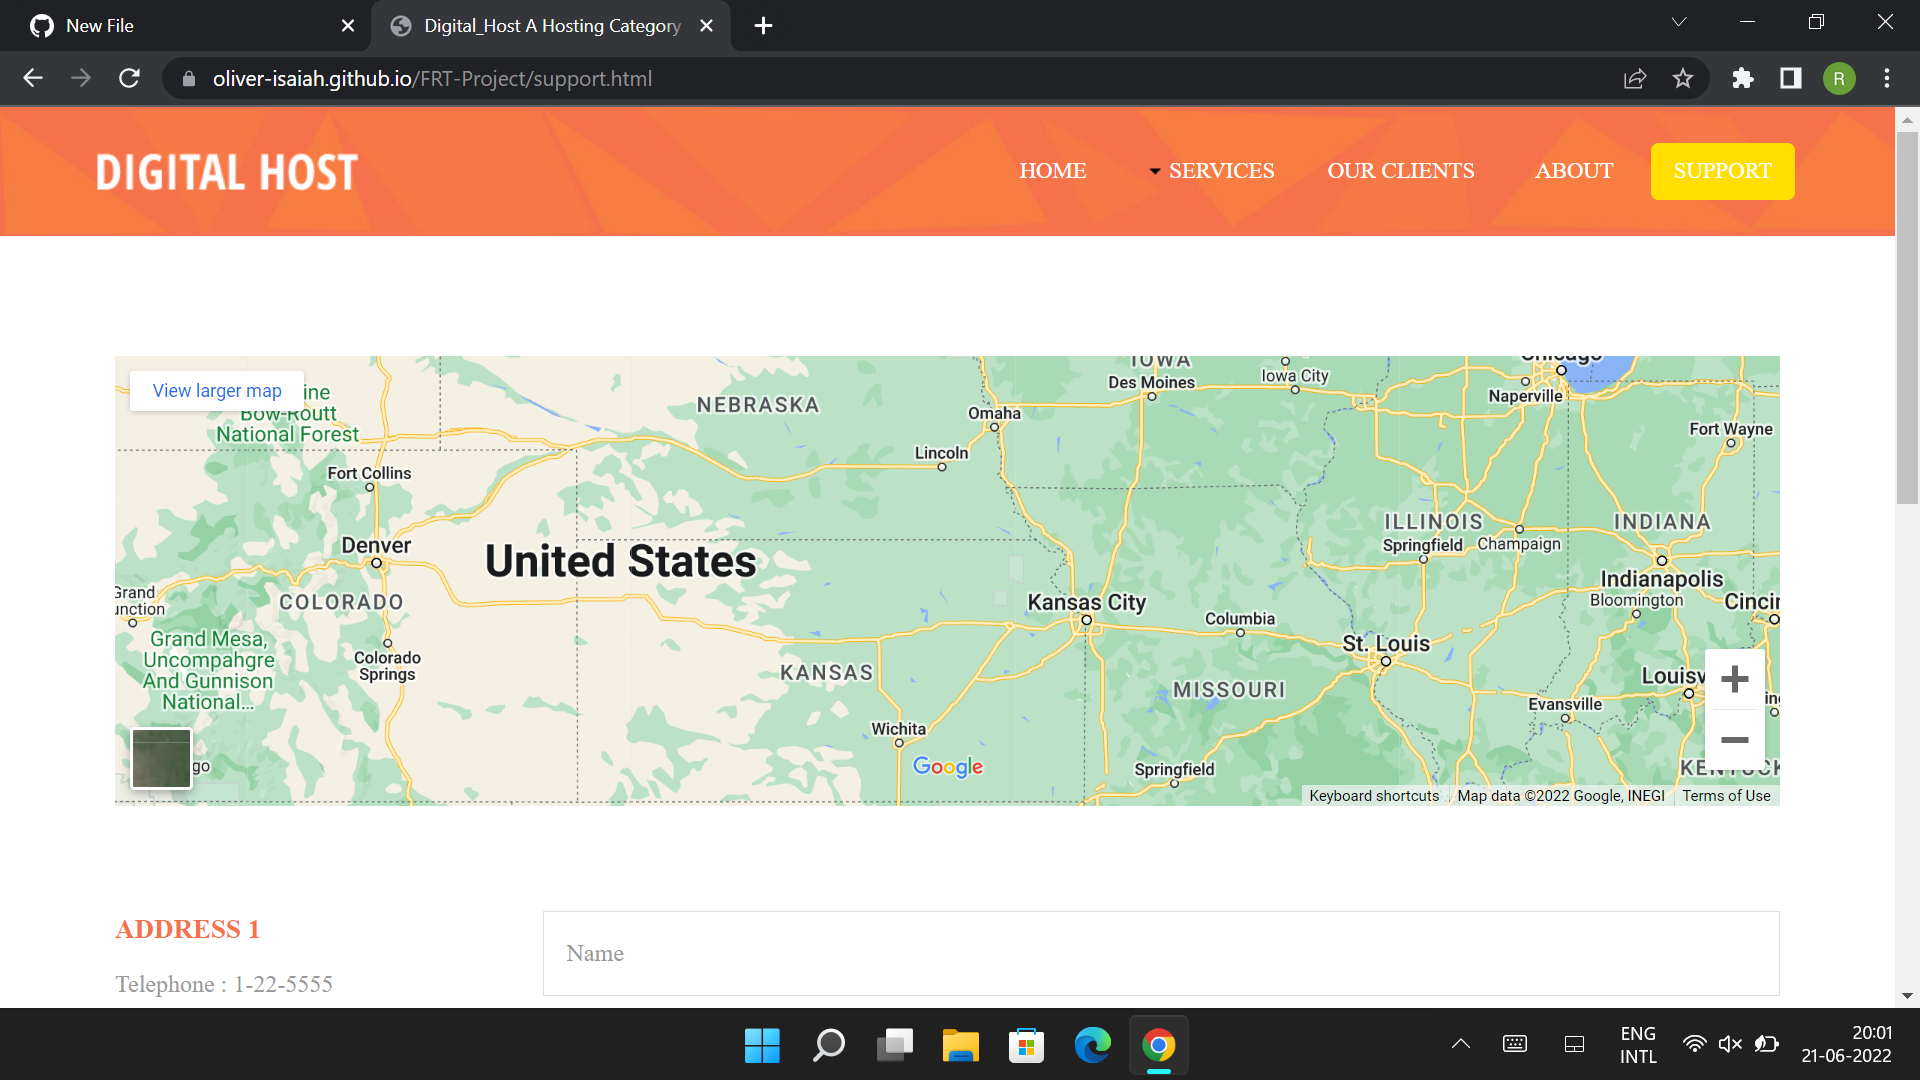This screenshot has width=1920, height=1080.
Task: Click the Wi-Fi icon in the system tray
Action: click(1694, 1044)
